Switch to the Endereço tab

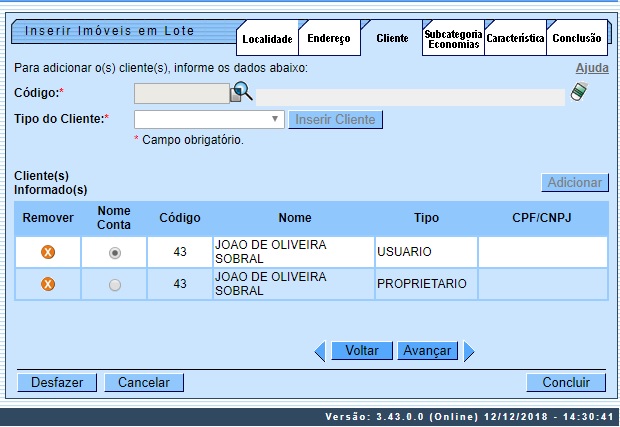click(x=329, y=39)
